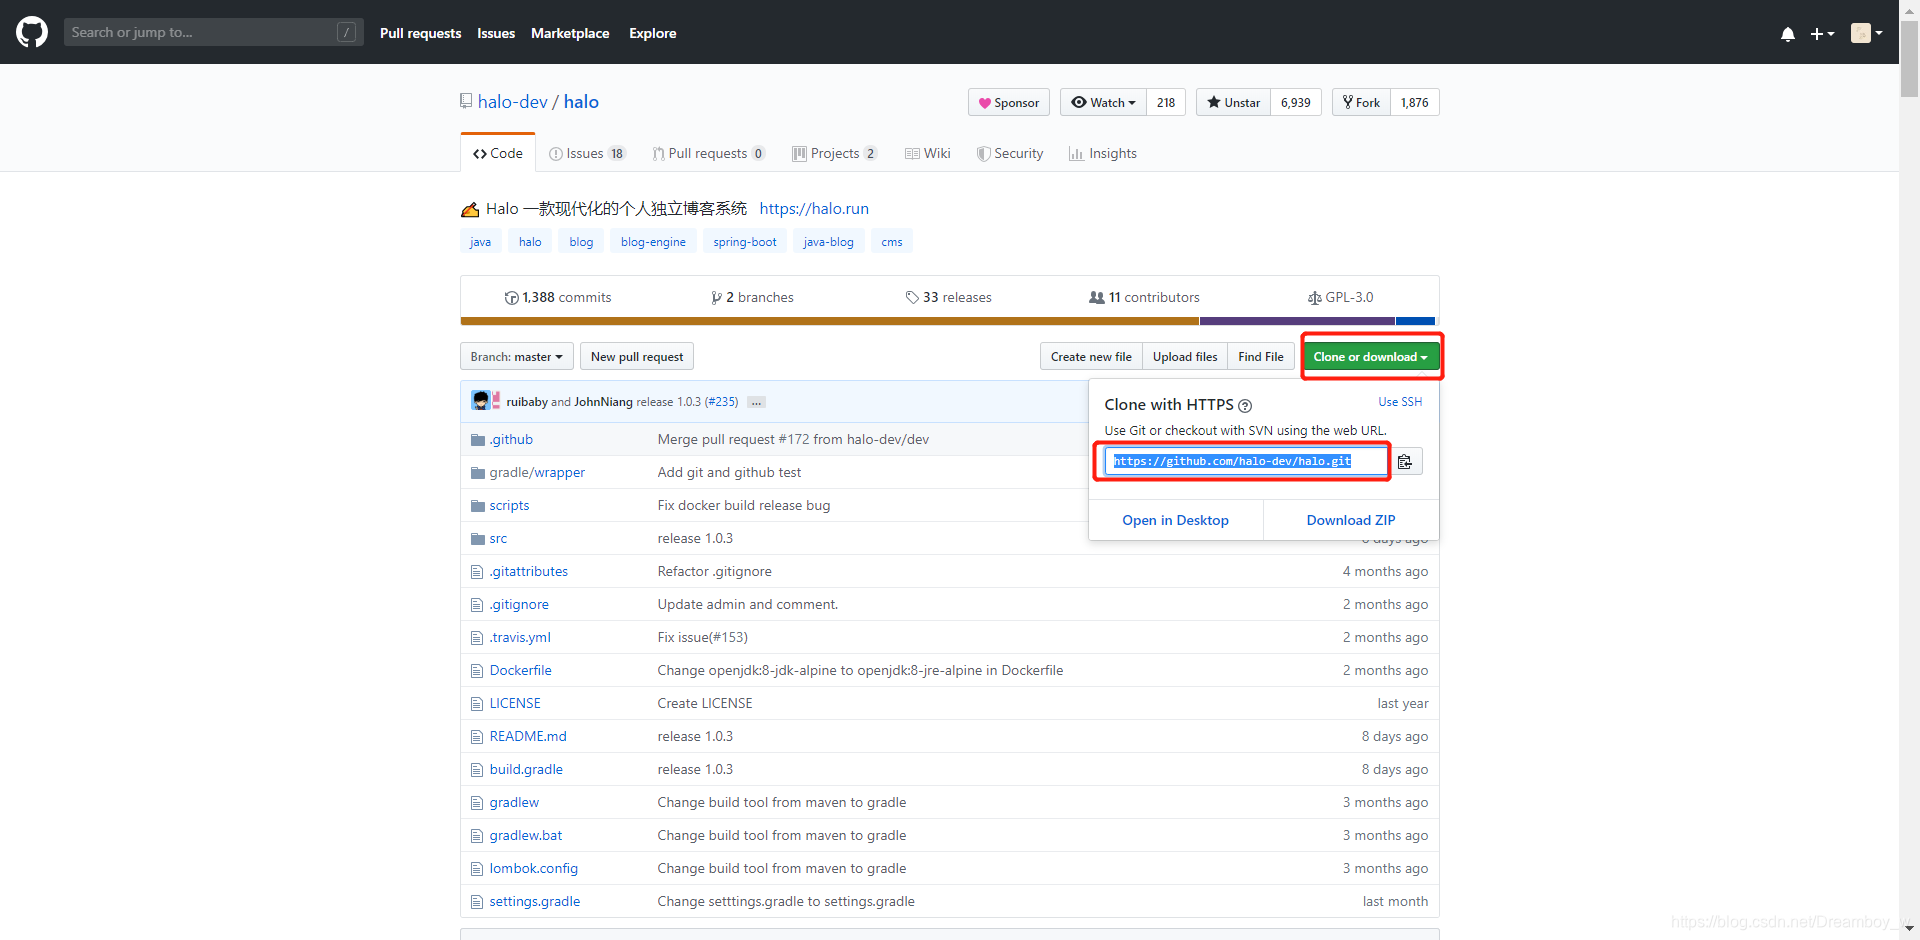
Task: Click Find File button
Action: pos(1261,356)
